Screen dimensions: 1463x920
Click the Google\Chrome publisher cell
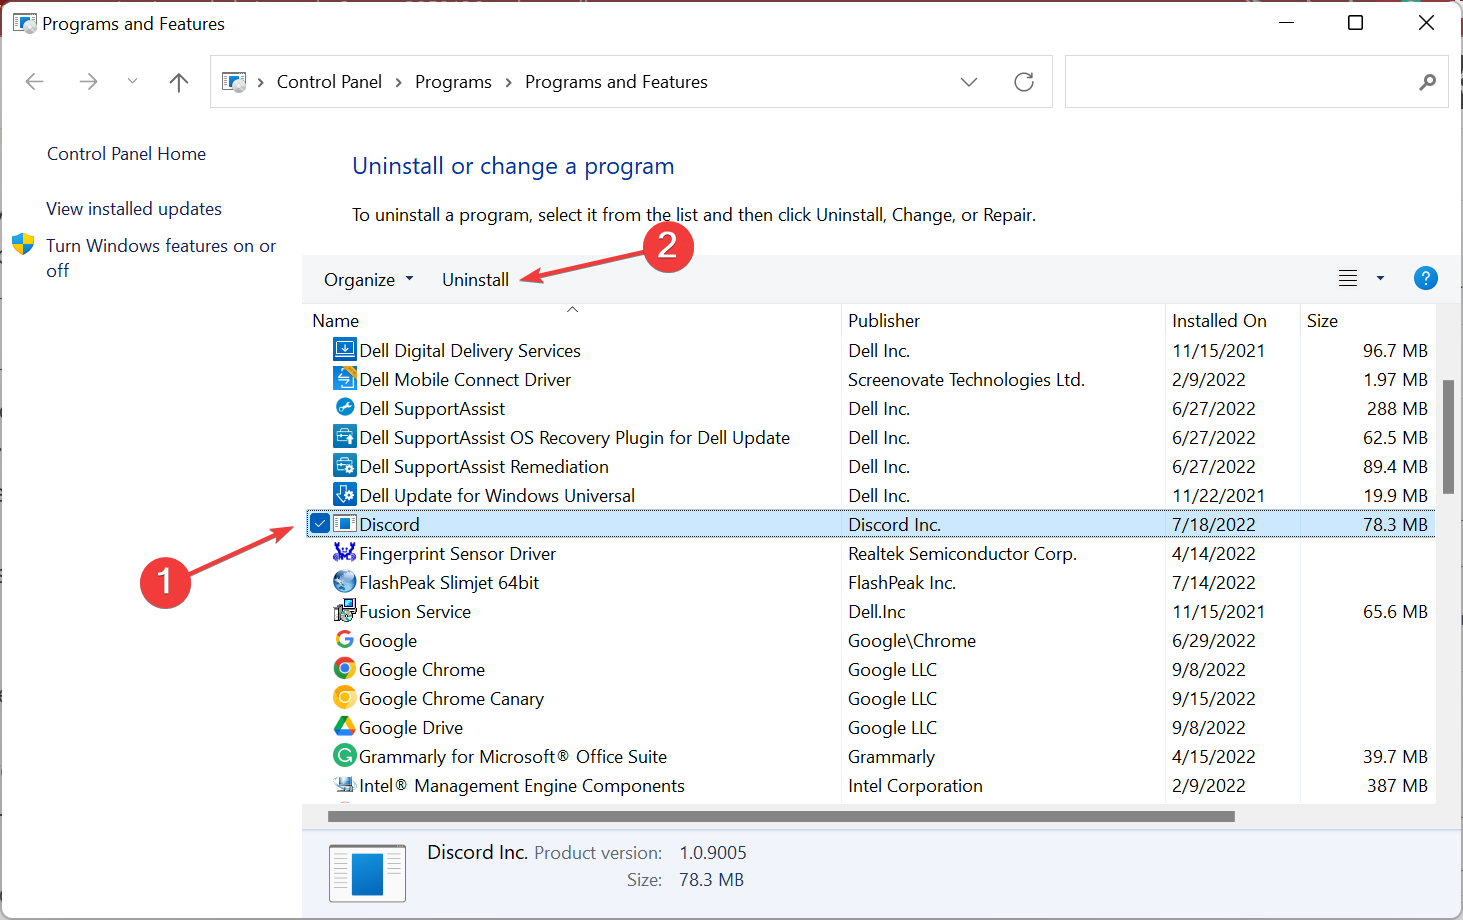[x=912, y=641]
